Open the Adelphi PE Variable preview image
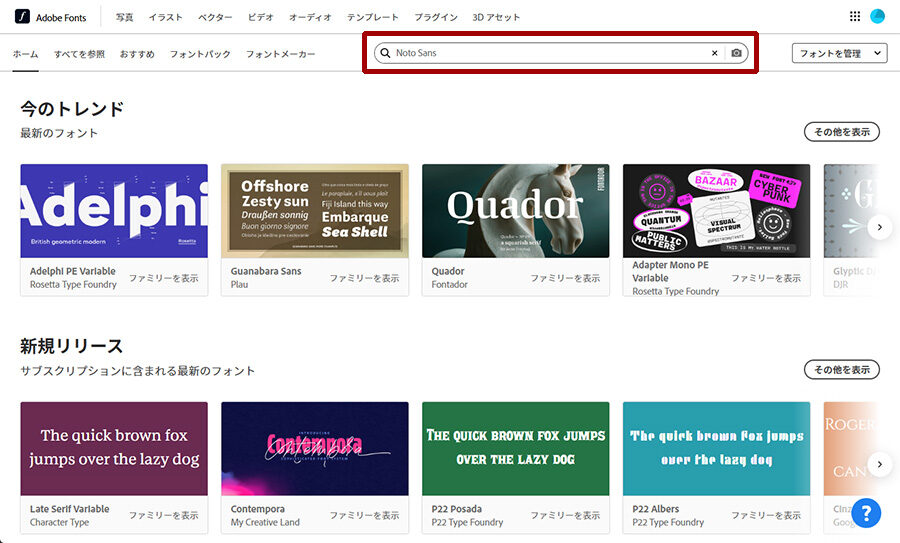Screen dimensions: 900x543 (x=114, y=211)
